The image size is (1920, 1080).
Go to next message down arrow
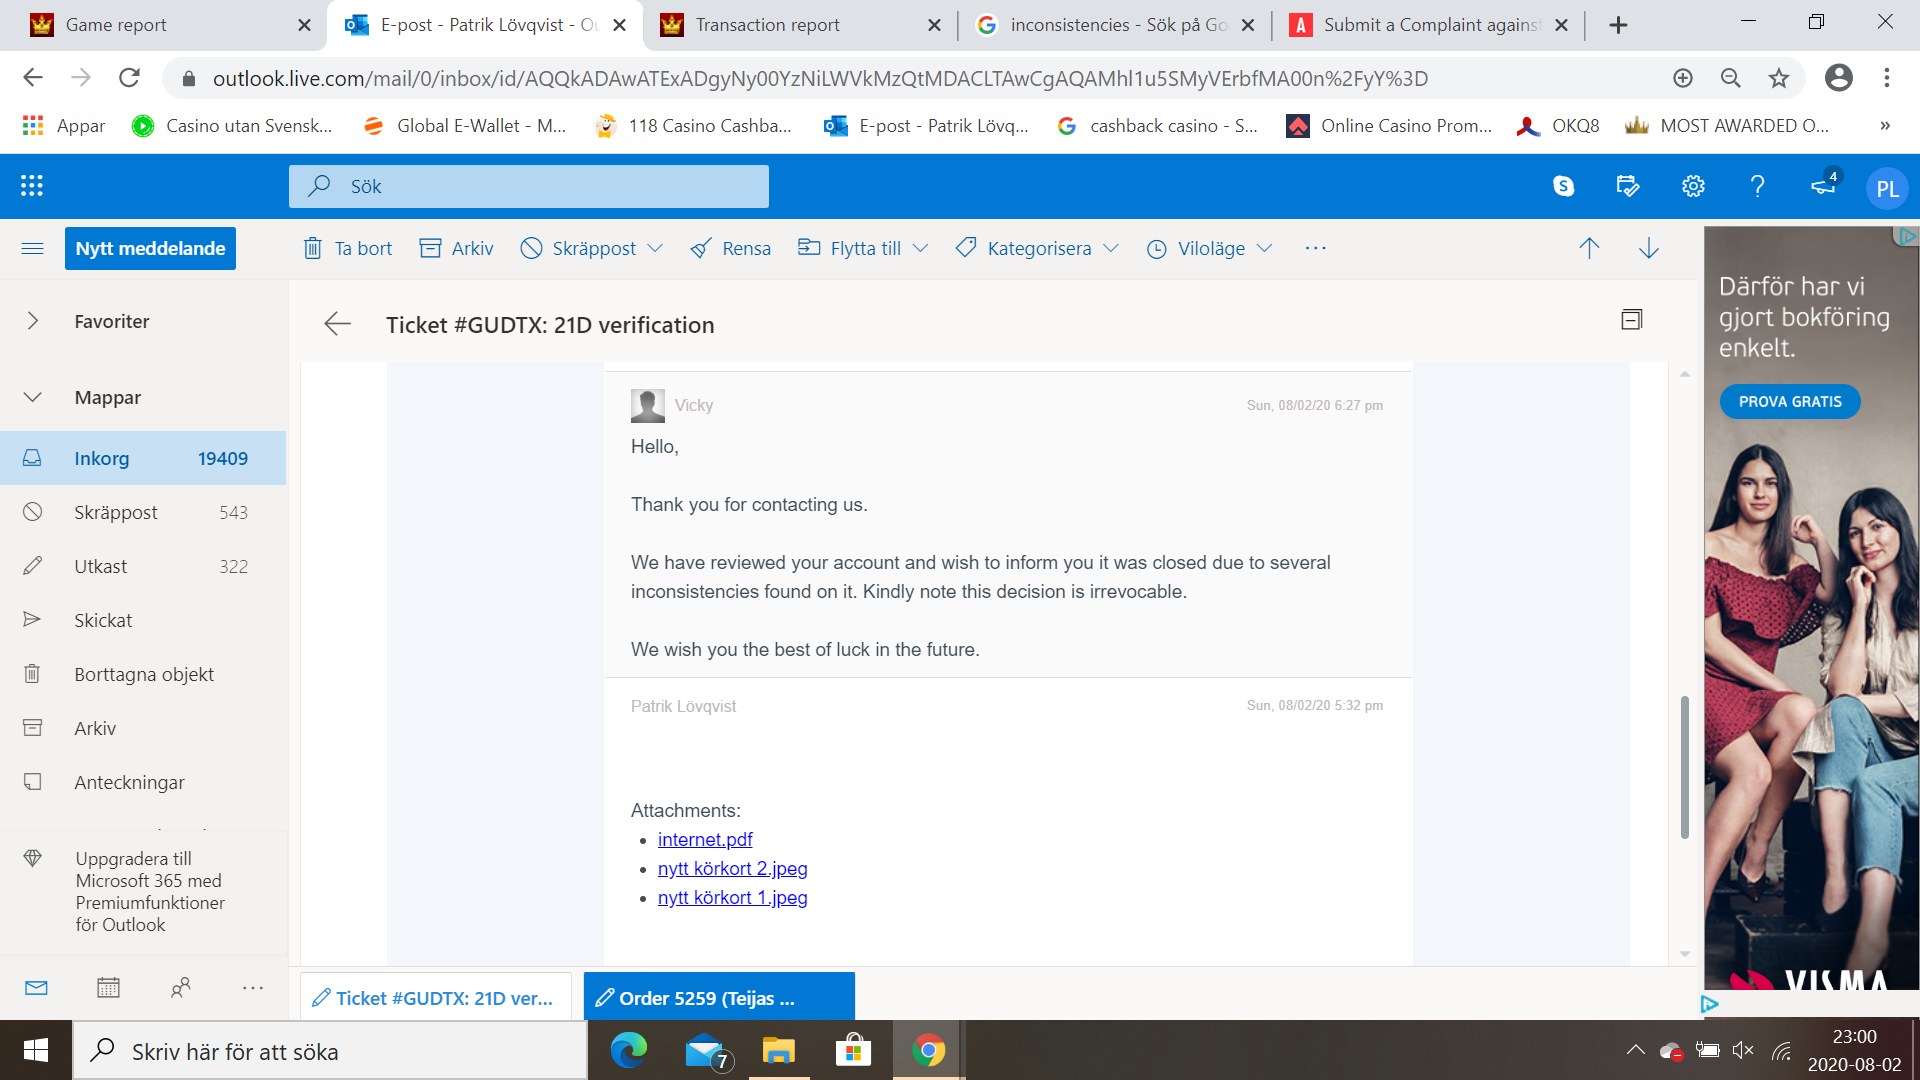click(x=1649, y=248)
